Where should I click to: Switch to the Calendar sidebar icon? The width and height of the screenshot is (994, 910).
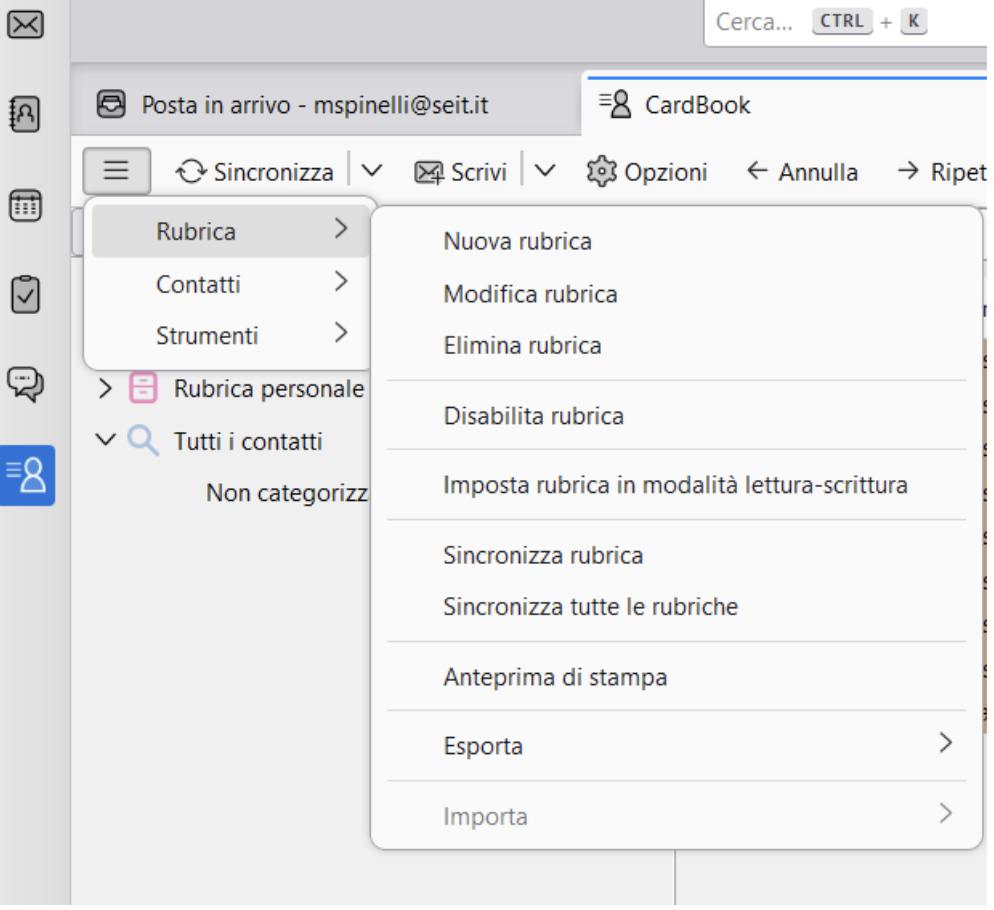tap(25, 205)
